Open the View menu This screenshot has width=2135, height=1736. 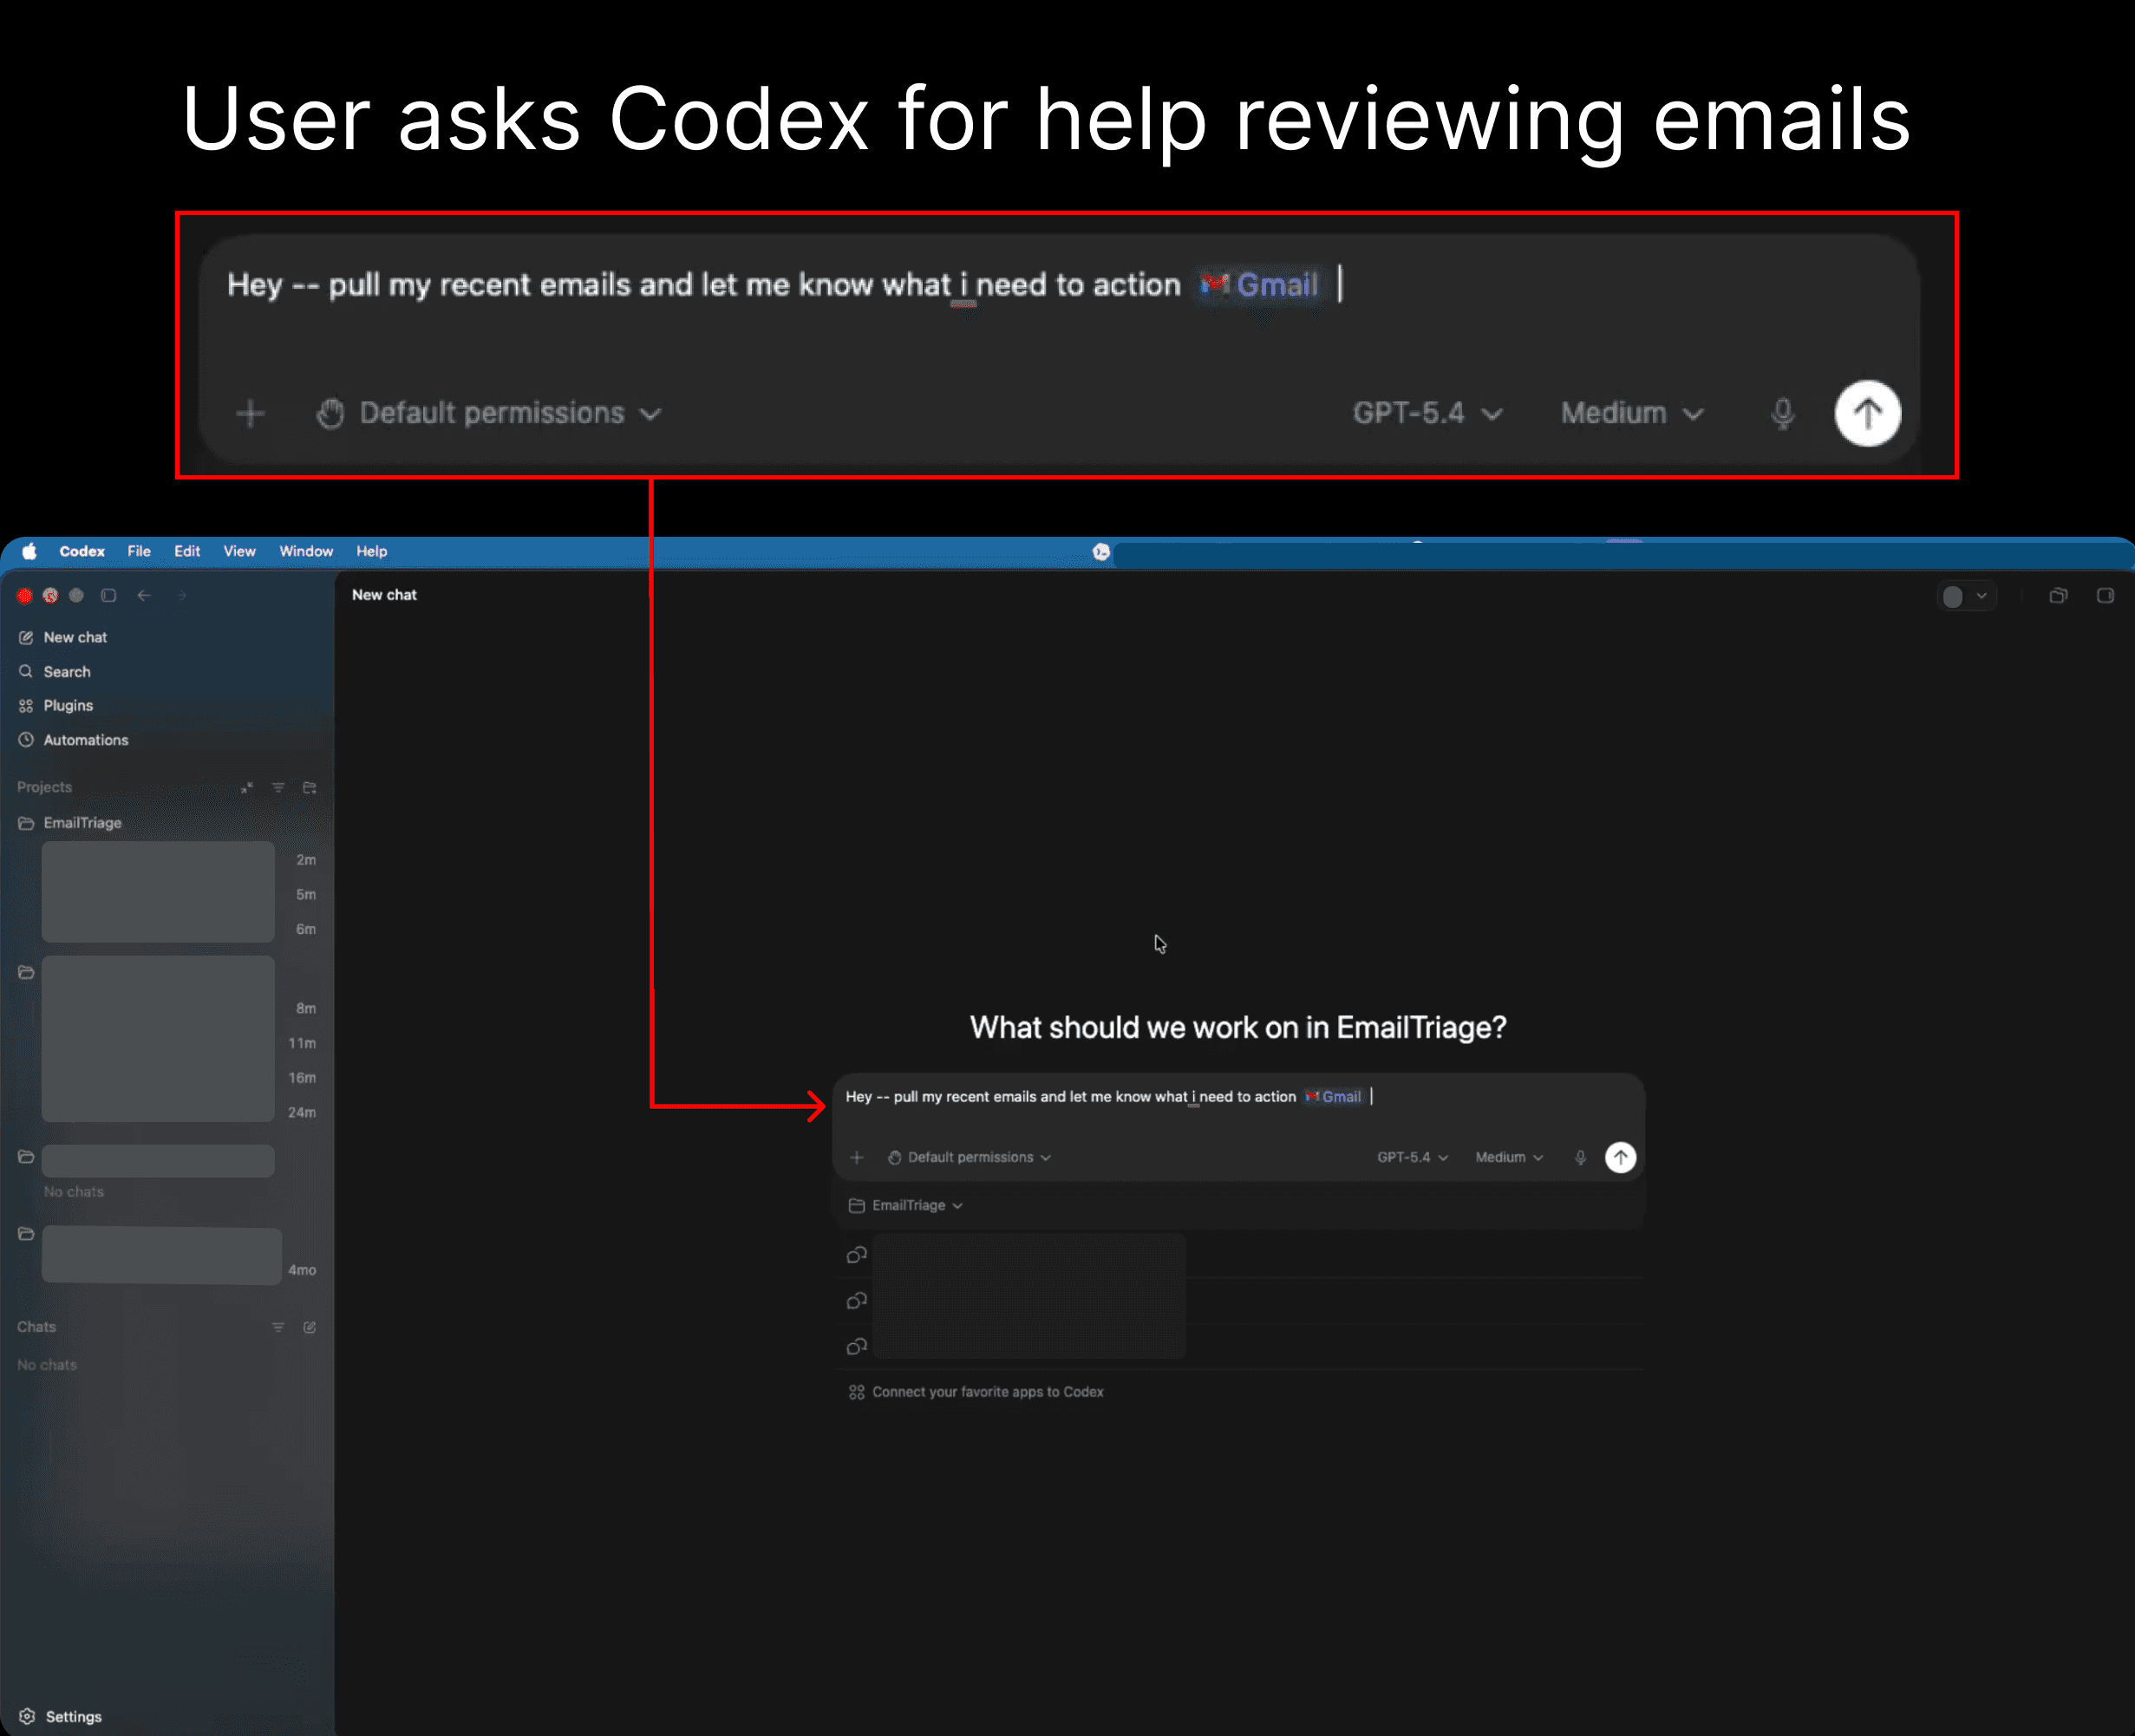[x=239, y=551]
